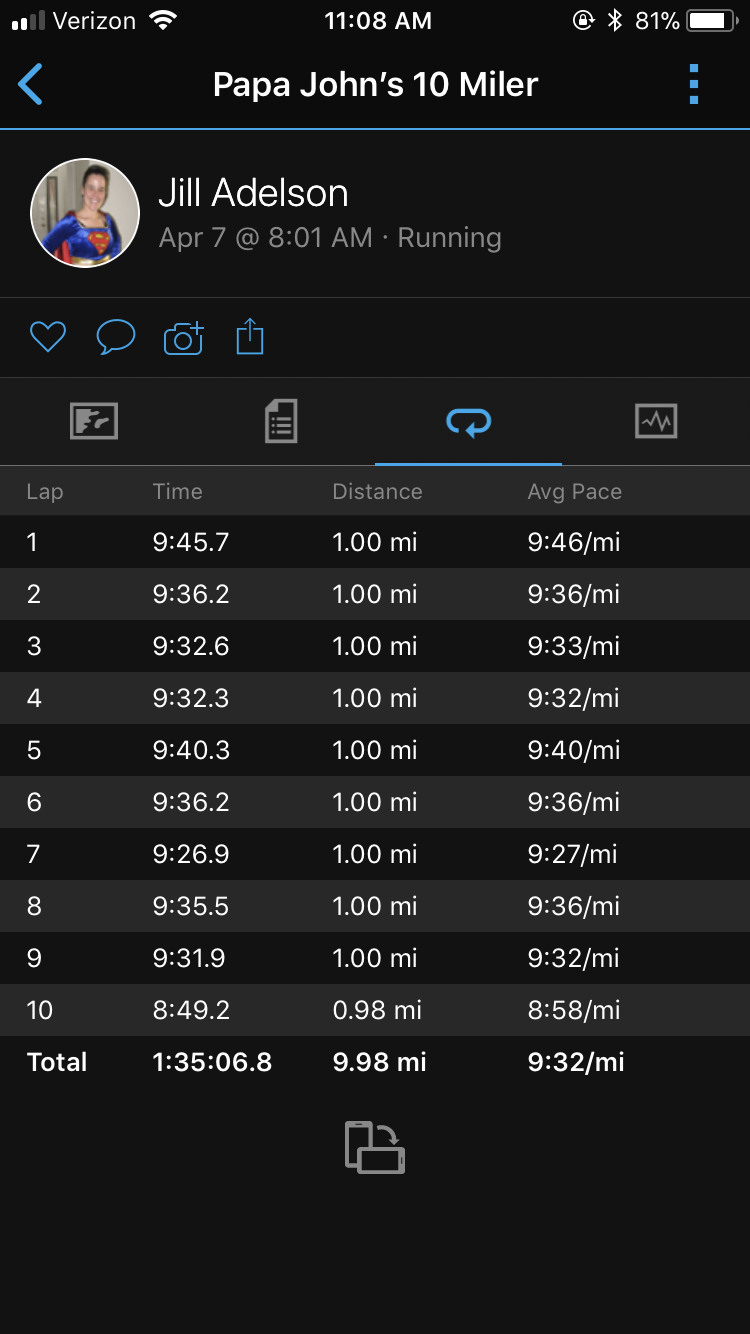Image resolution: width=750 pixels, height=1334 pixels.
Task: Open the three-dot more options menu
Action: click(694, 85)
